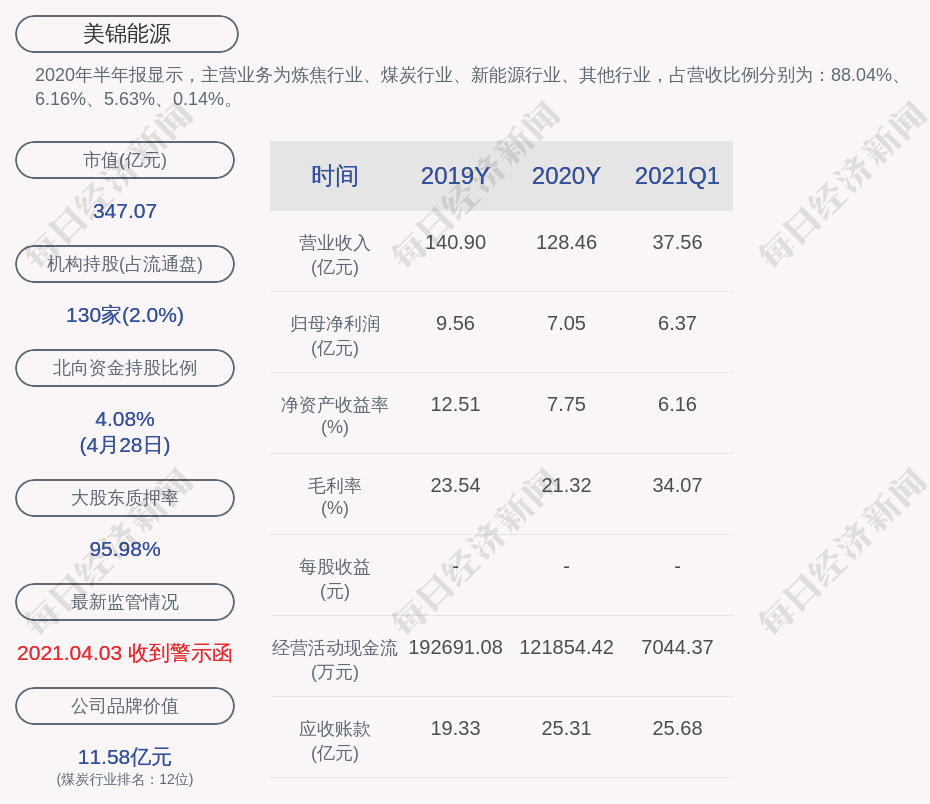The height and width of the screenshot is (804, 930).
Task: Click the 347.07 market value figure
Action: (125, 211)
